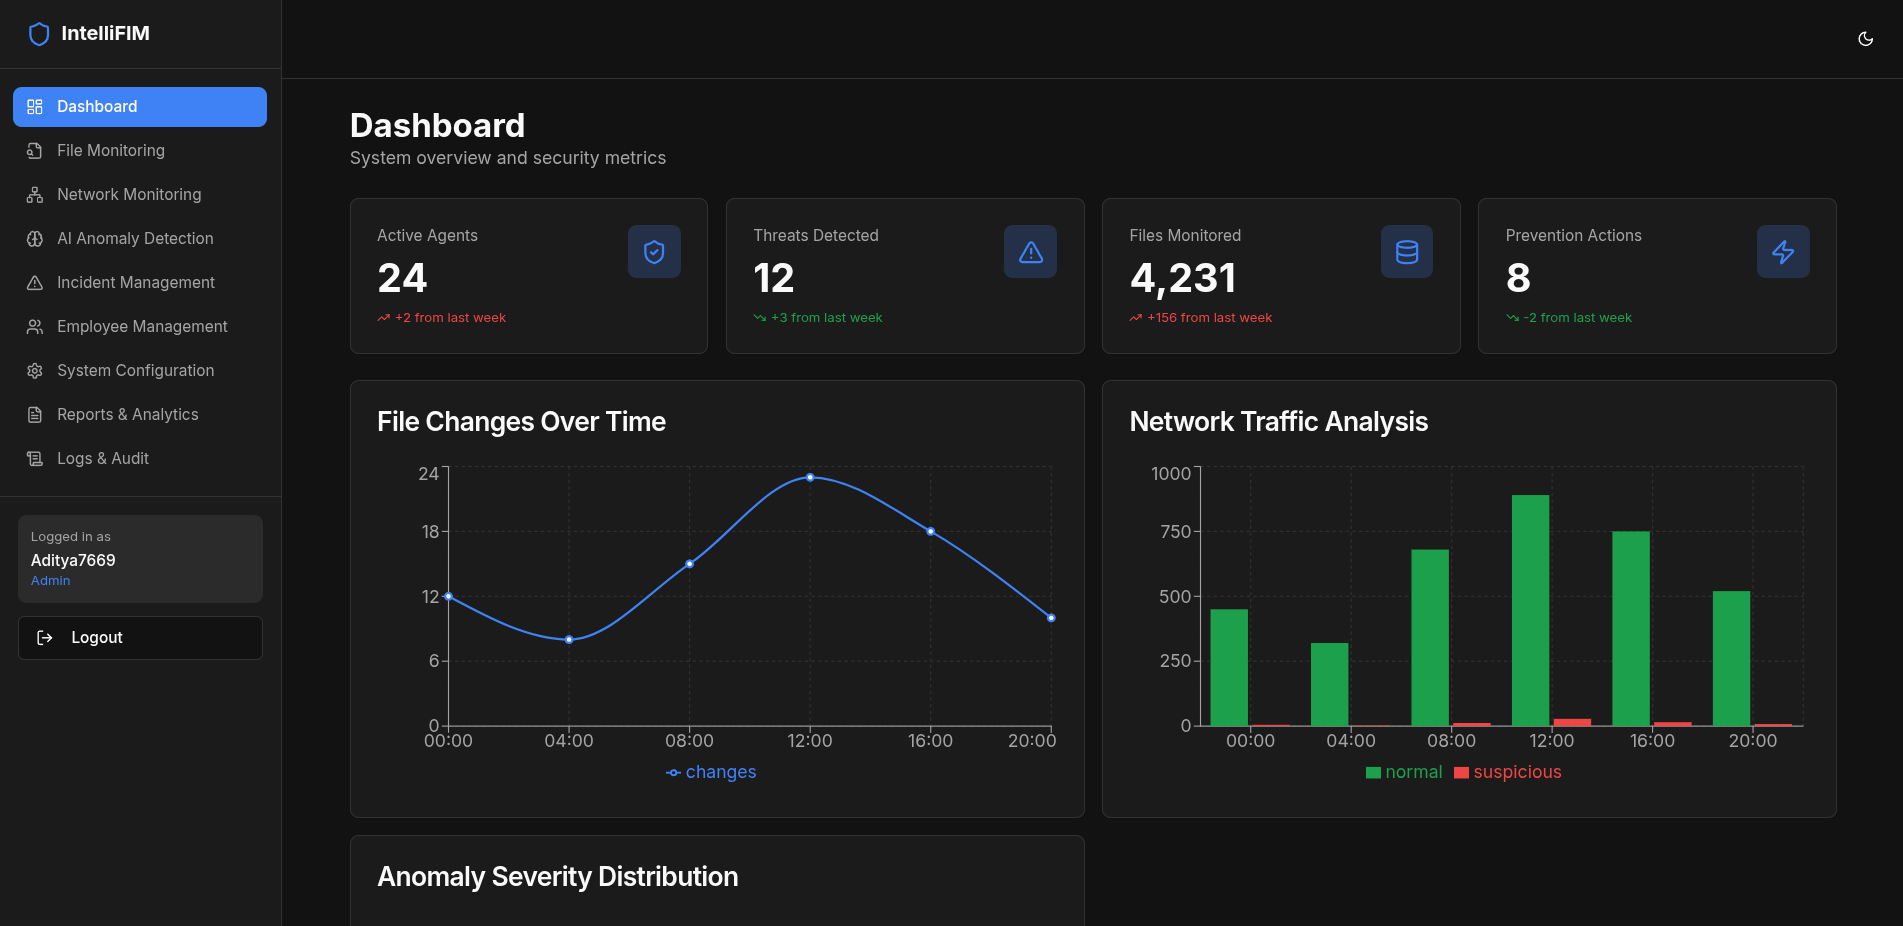The image size is (1903, 926).
Task: Navigate to Employee Management
Action: pos(142,327)
